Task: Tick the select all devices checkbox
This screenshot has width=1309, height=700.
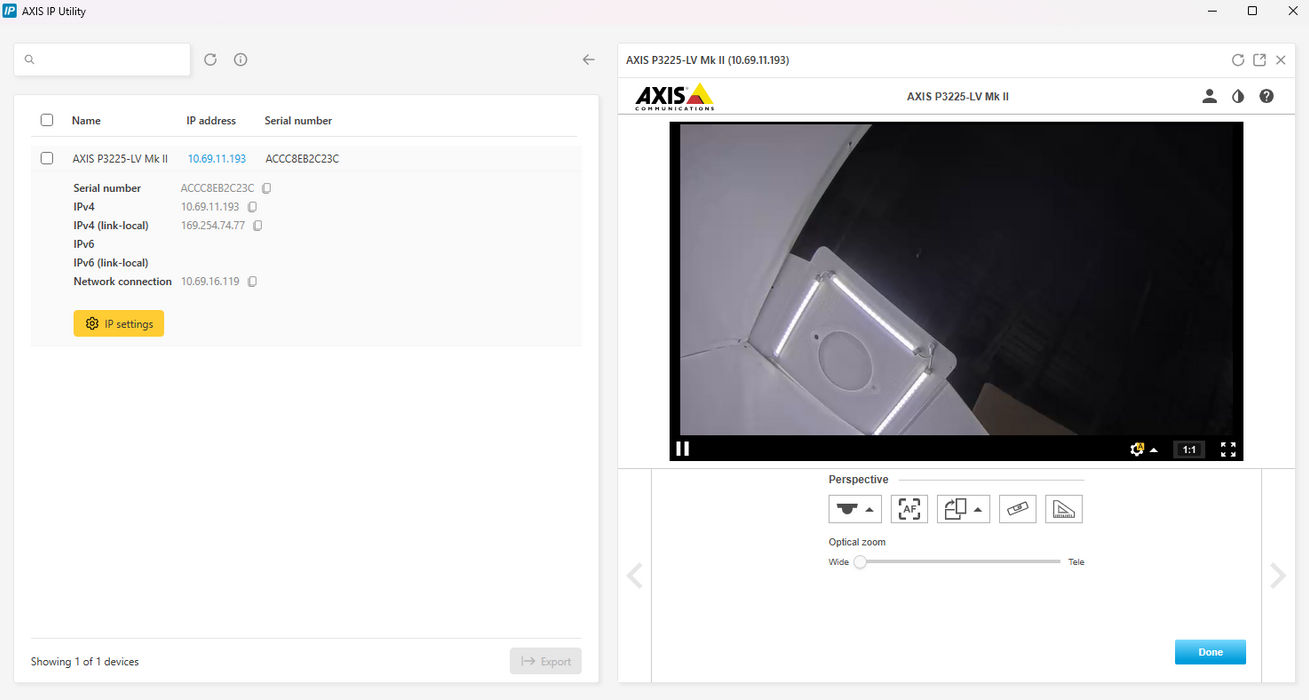Action: (47, 120)
